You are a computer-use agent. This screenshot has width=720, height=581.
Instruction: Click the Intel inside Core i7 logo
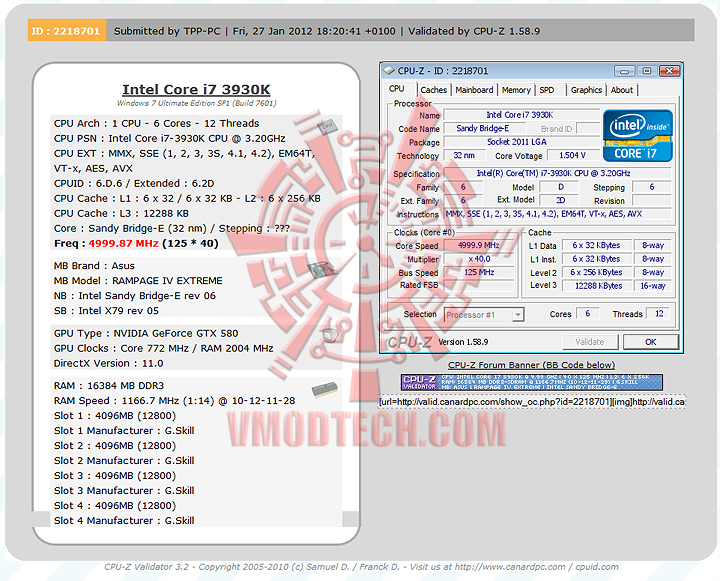click(x=638, y=135)
